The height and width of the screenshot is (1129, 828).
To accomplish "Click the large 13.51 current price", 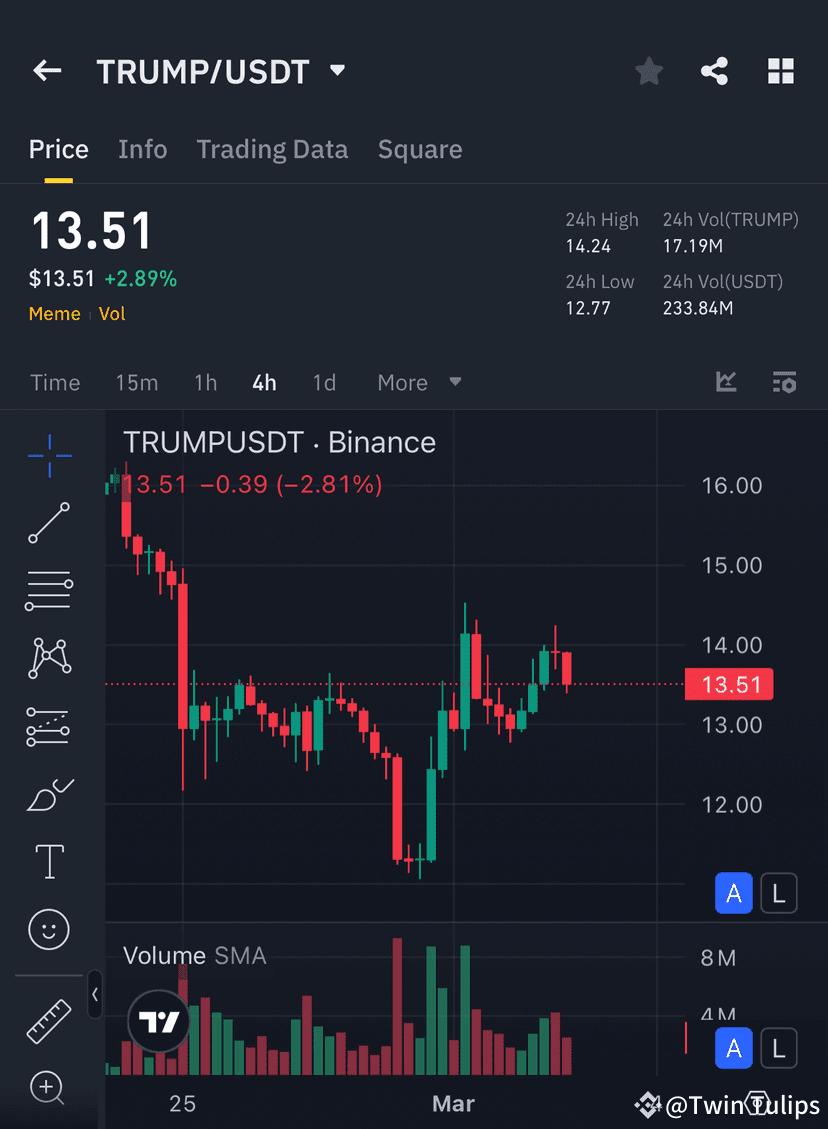I will click(x=91, y=231).
